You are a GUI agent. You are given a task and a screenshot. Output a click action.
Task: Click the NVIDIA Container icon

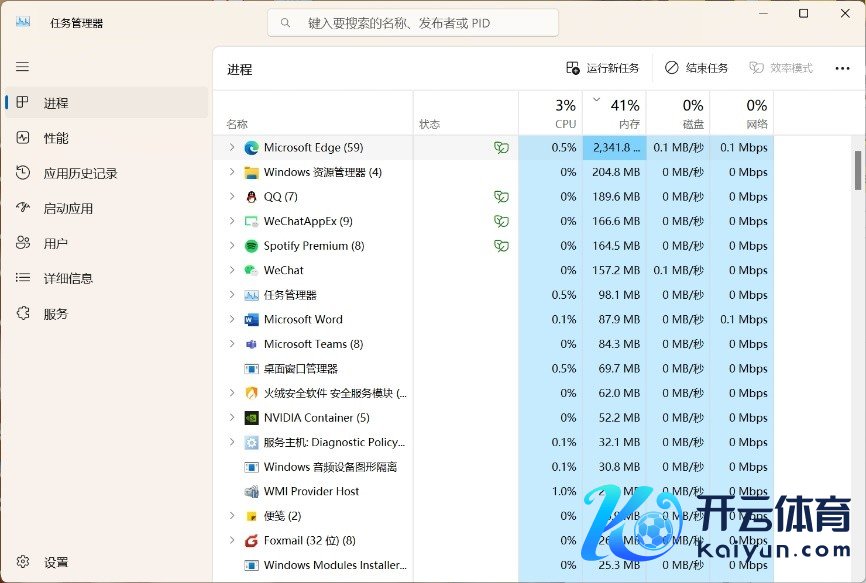[x=251, y=418]
